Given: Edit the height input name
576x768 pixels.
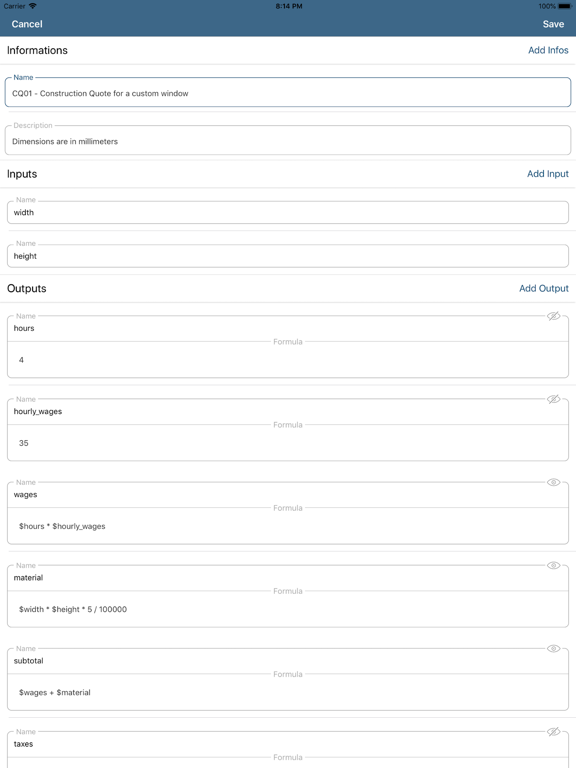Looking at the screenshot, I should click(x=288, y=256).
